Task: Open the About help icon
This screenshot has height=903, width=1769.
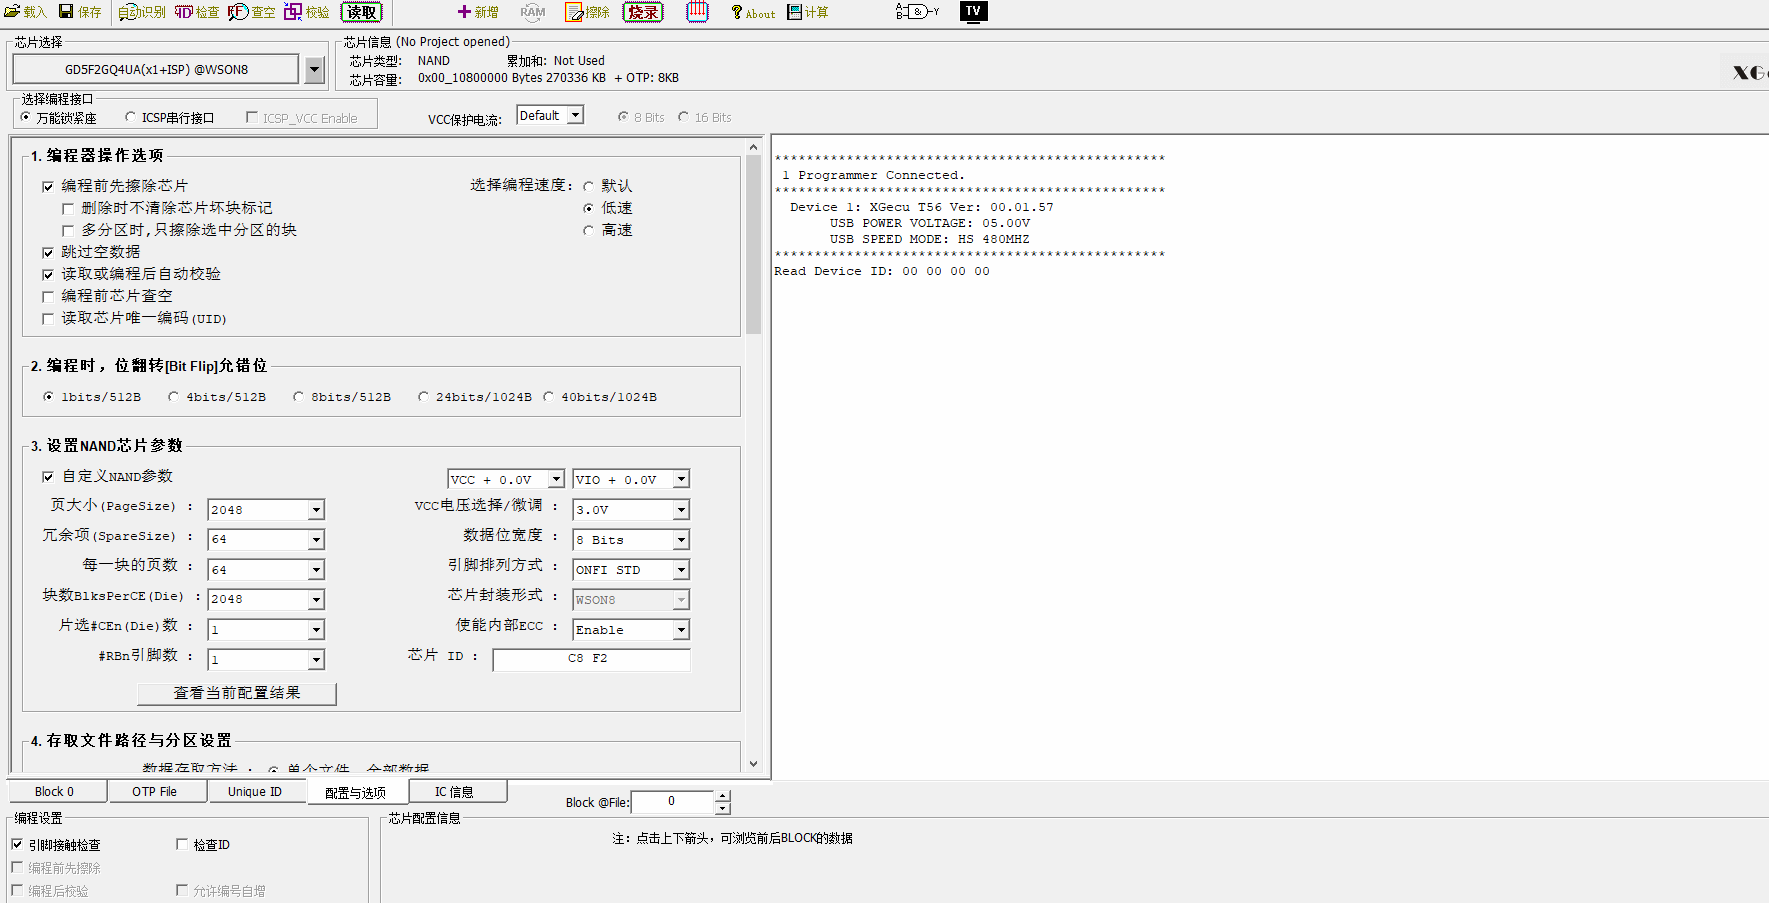Action: point(753,13)
